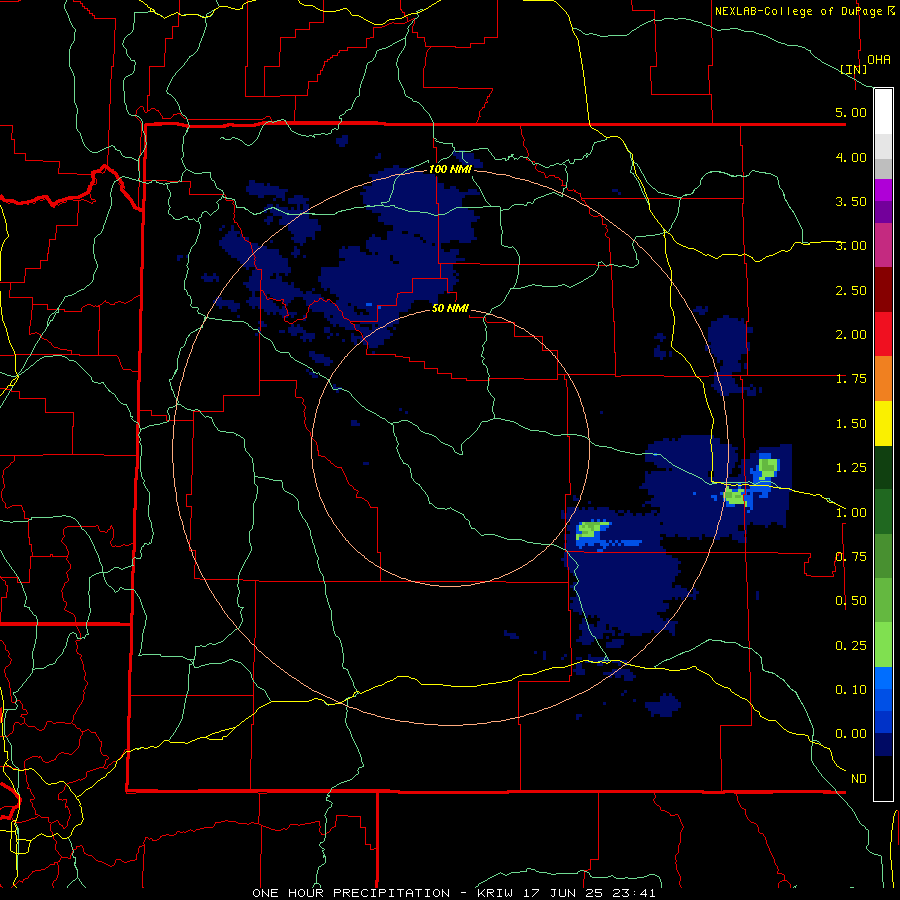Click the 1.00 legend value
Viewport: 900px width, 900px height.
coord(851,513)
